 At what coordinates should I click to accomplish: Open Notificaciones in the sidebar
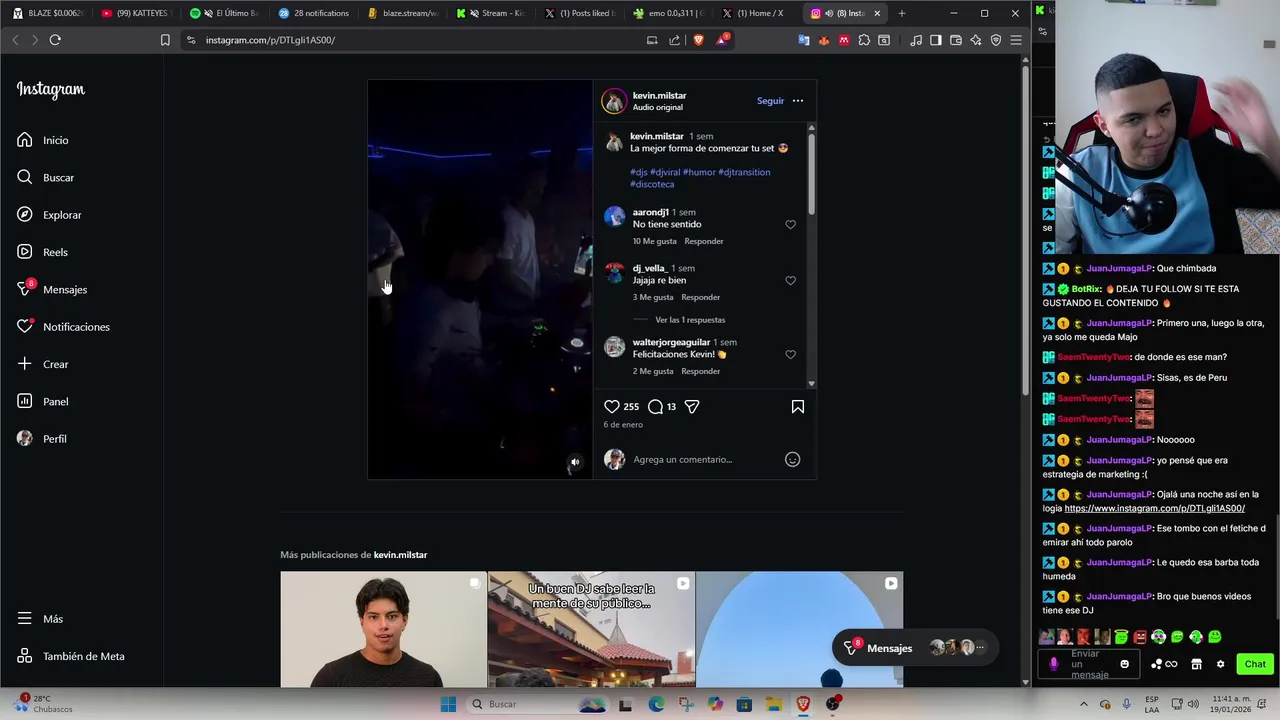tap(63, 327)
